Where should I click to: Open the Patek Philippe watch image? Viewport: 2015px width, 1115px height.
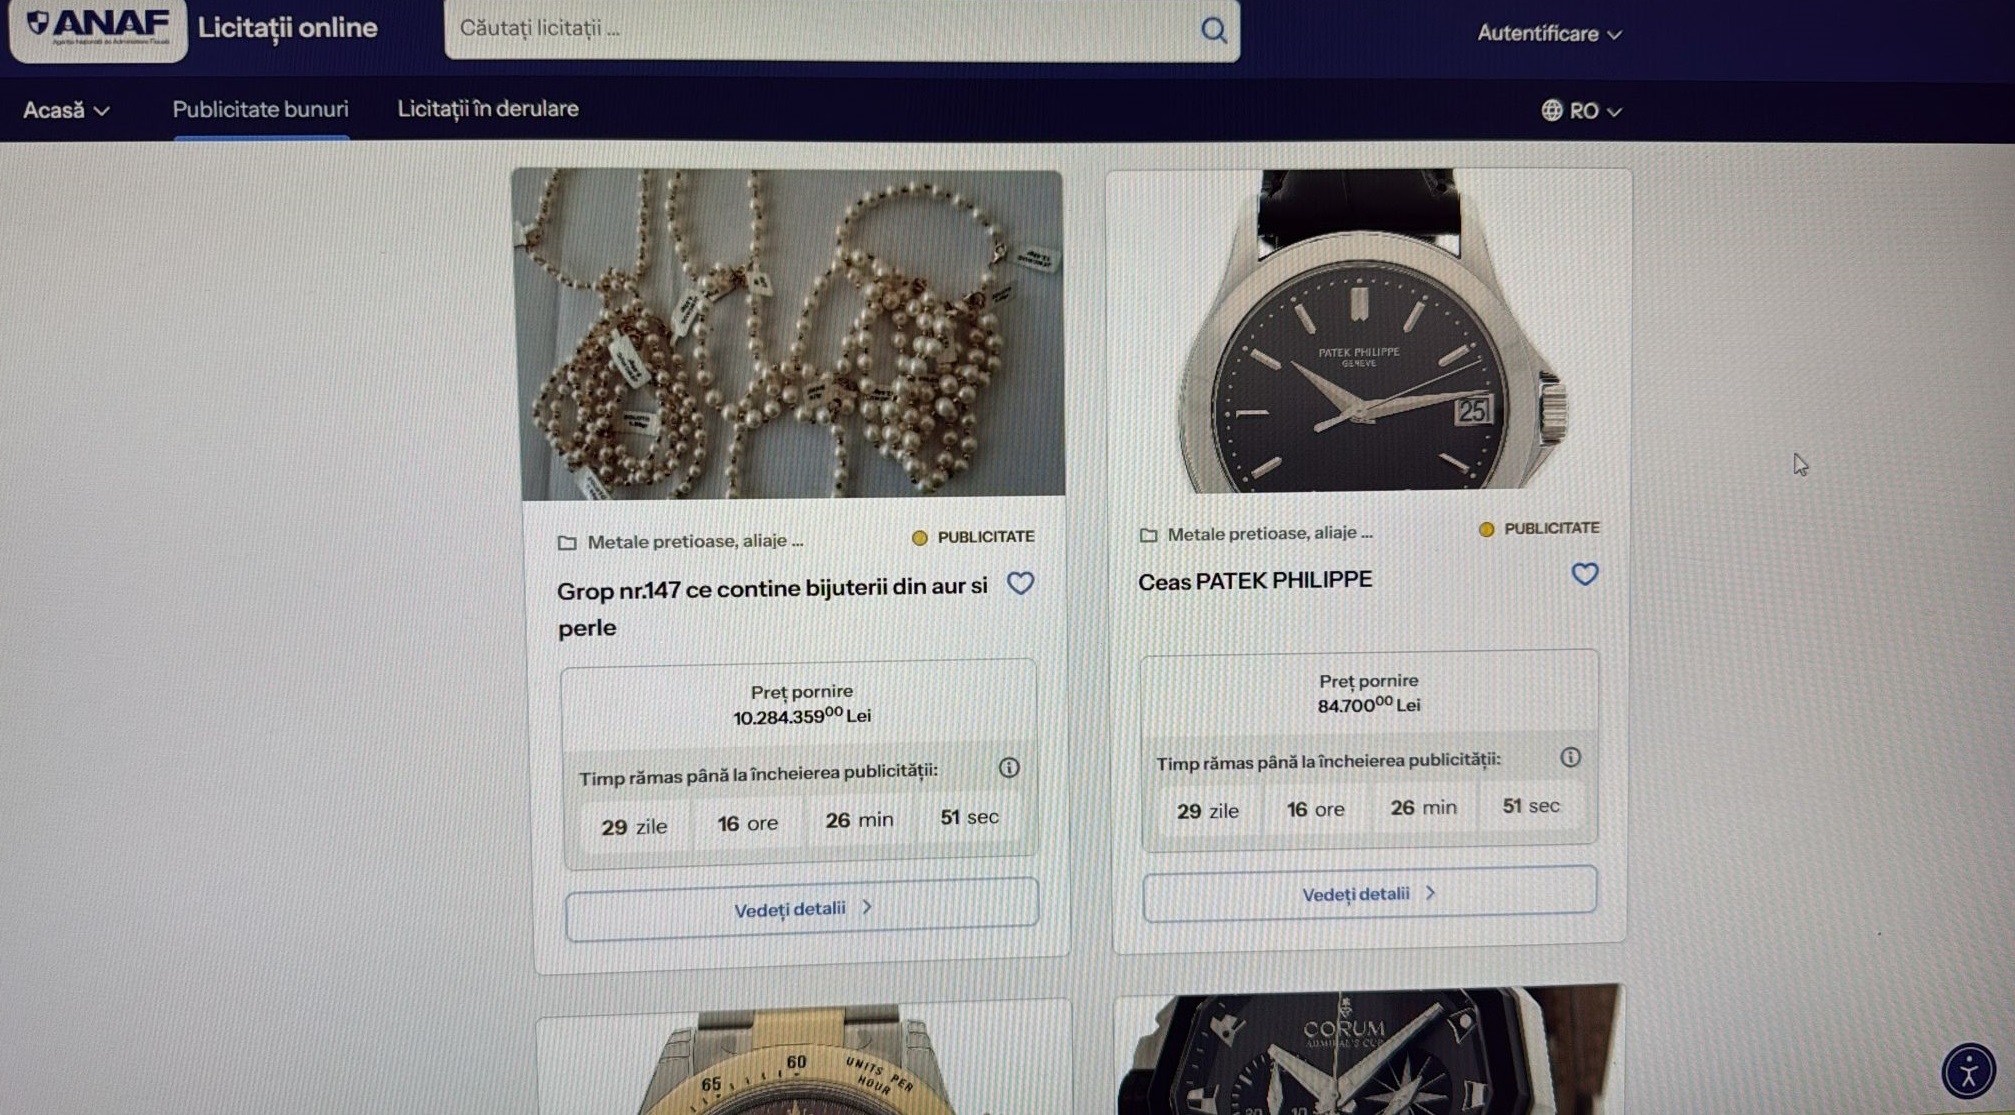coord(1368,330)
